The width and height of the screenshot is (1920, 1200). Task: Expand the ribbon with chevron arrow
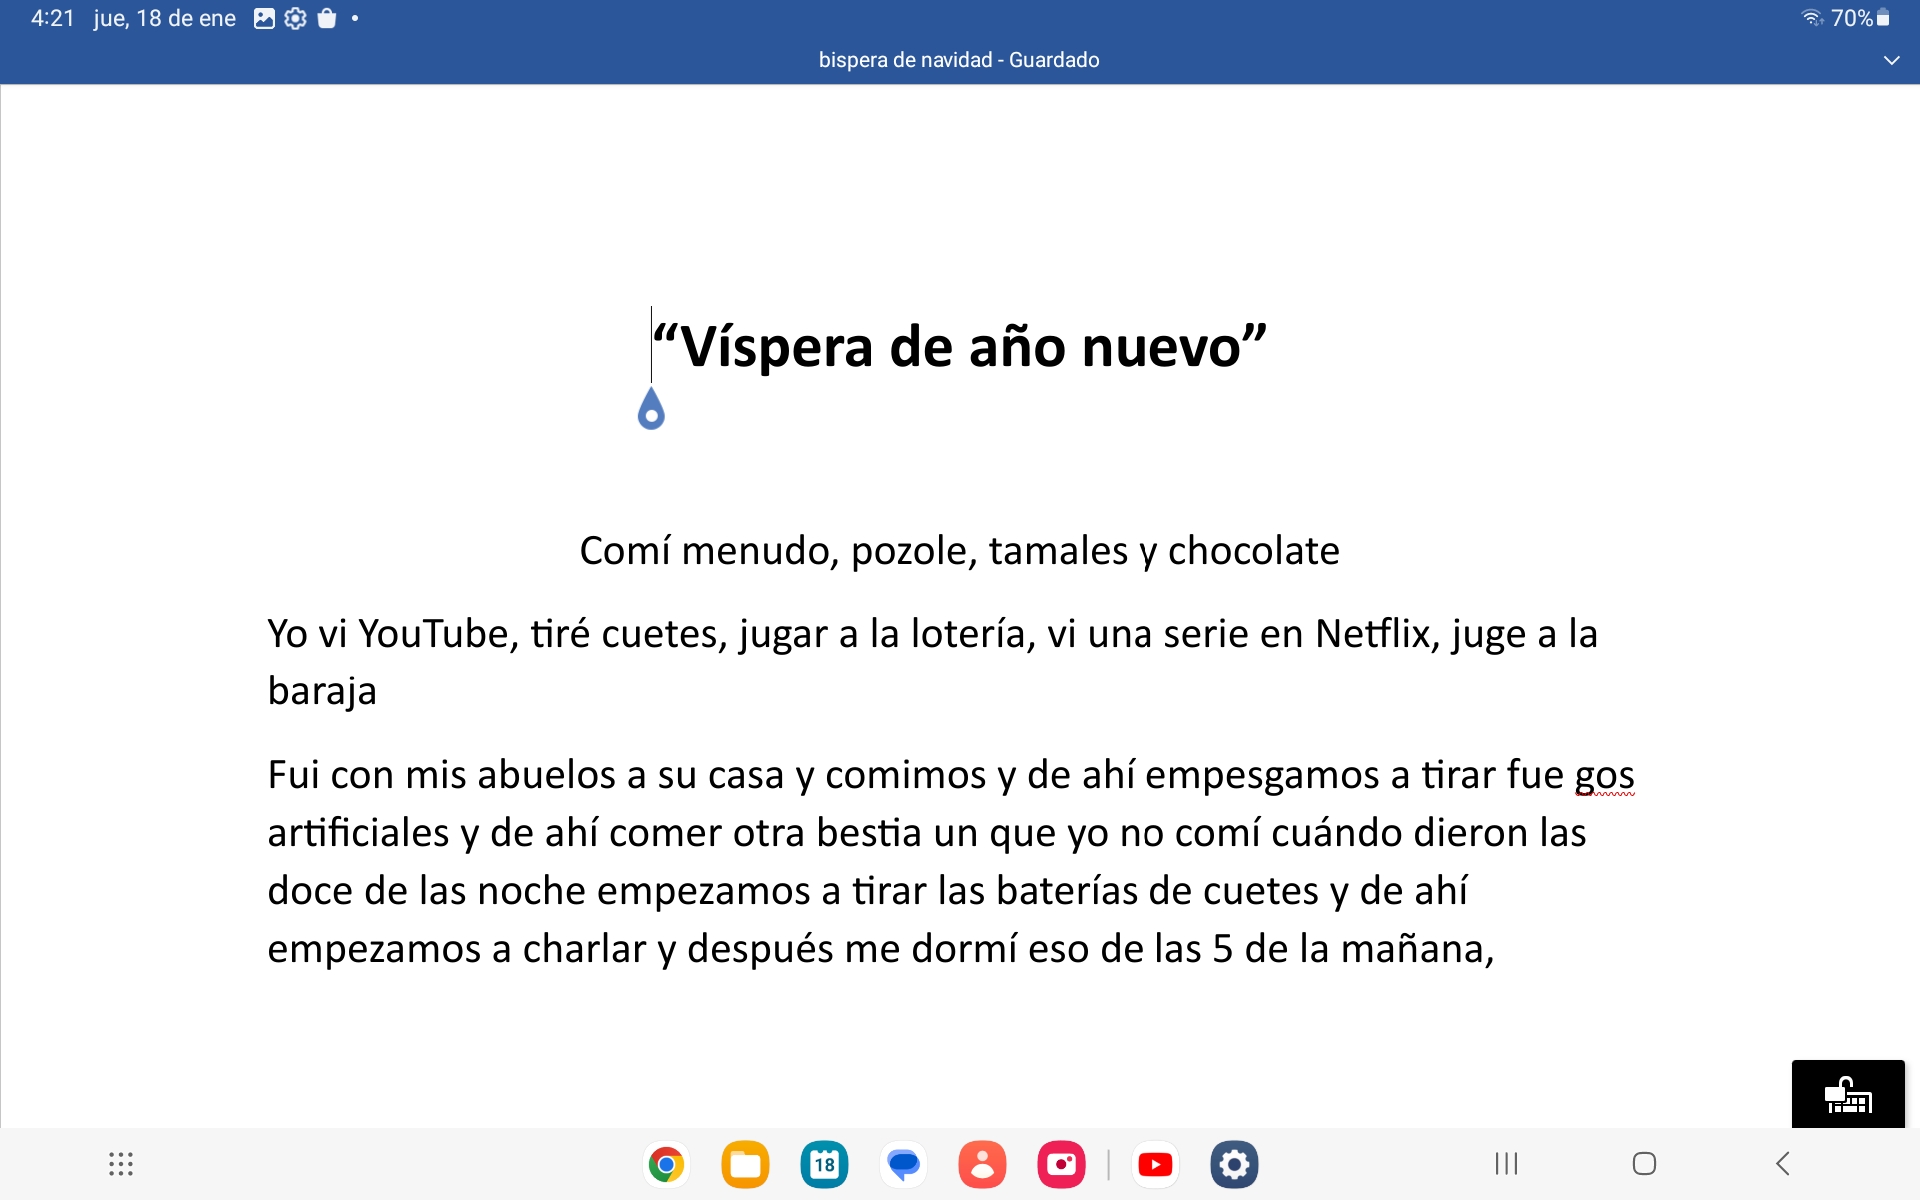[1891, 60]
